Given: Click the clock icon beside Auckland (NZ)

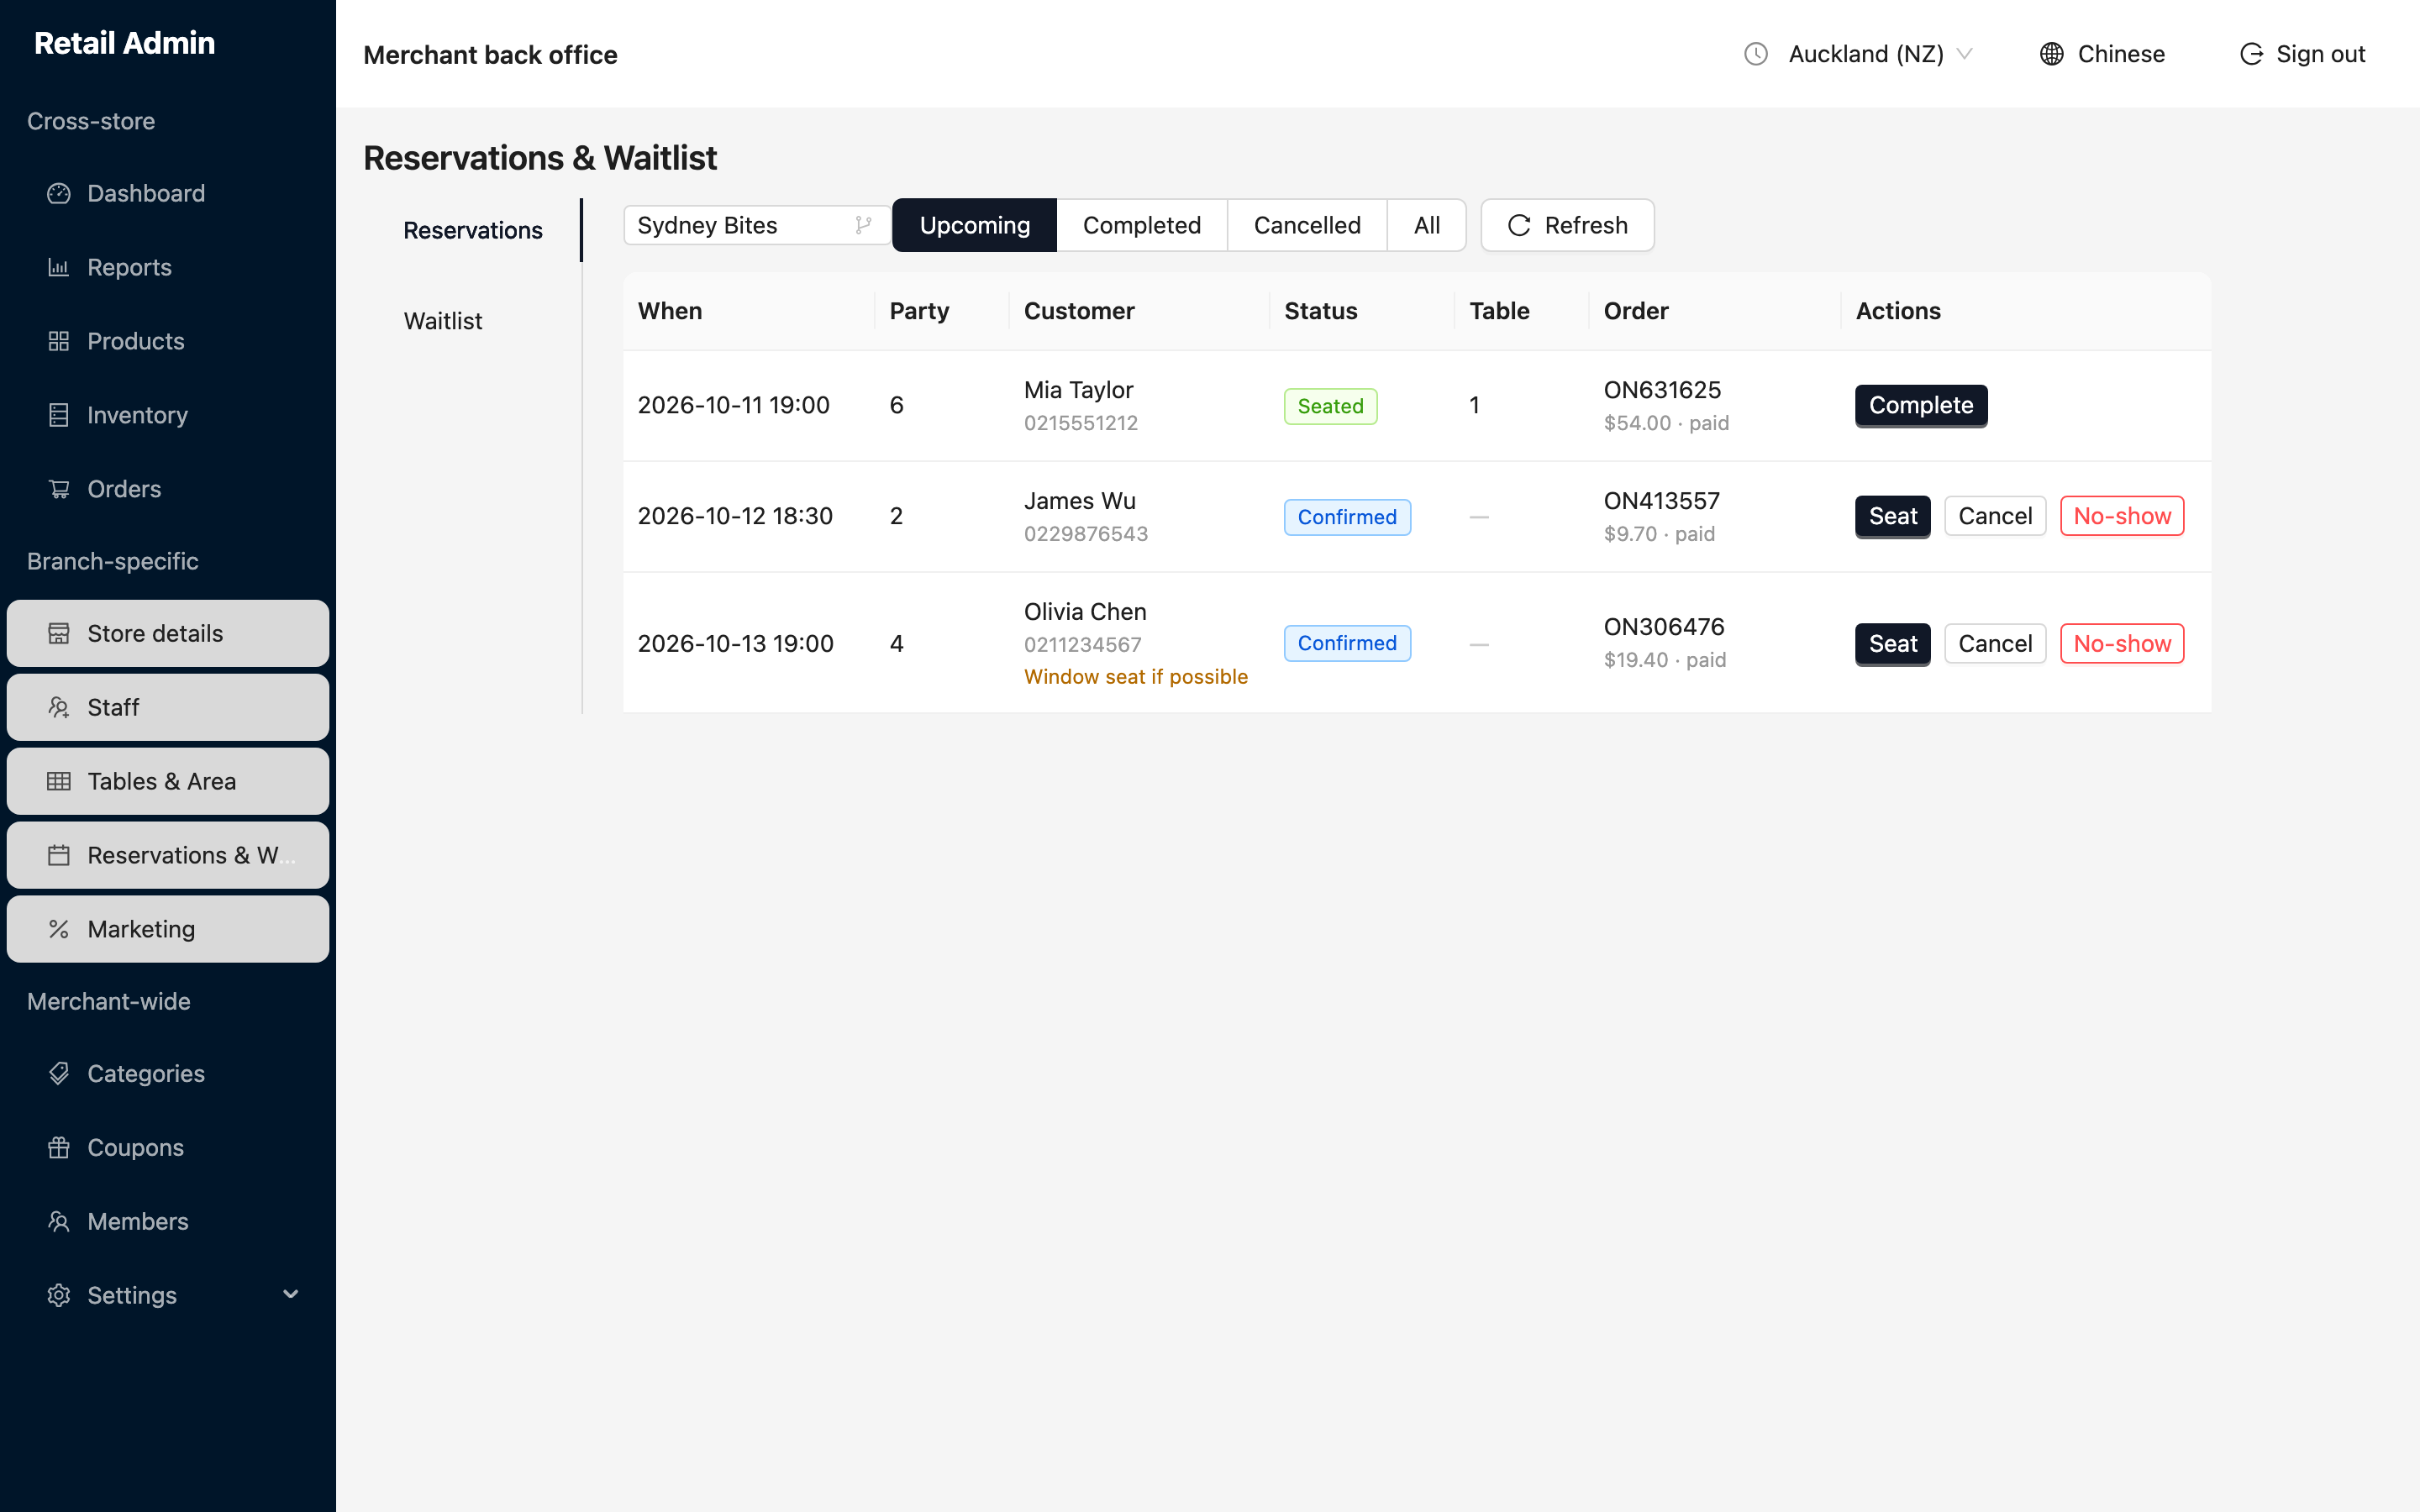Looking at the screenshot, I should pyautogui.click(x=1756, y=54).
